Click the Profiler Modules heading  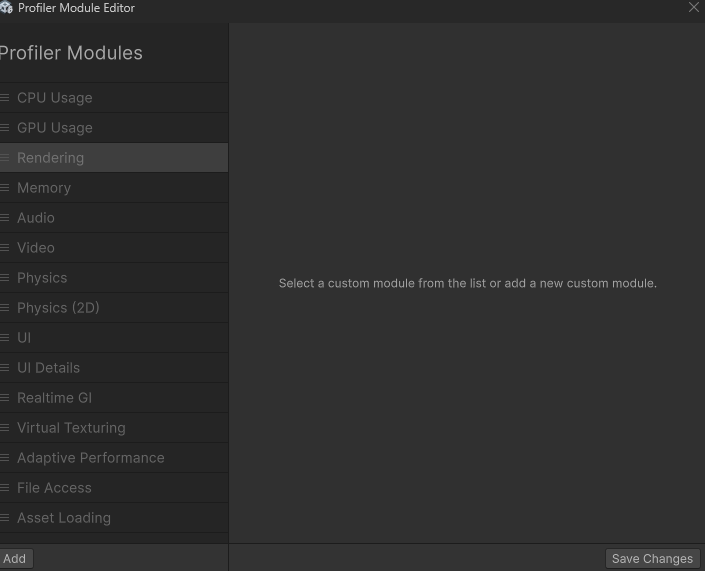(x=71, y=53)
